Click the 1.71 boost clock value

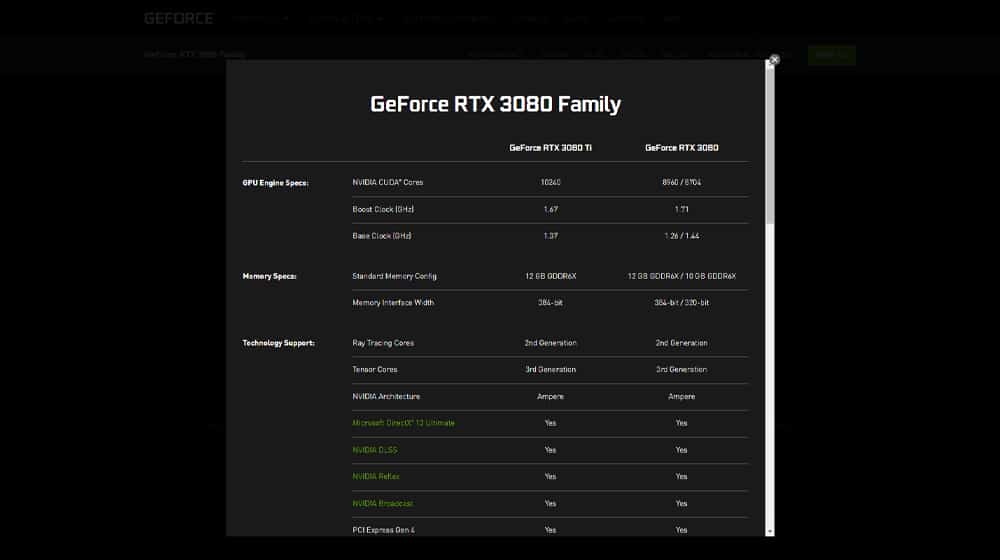pyautogui.click(x=682, y=209)
